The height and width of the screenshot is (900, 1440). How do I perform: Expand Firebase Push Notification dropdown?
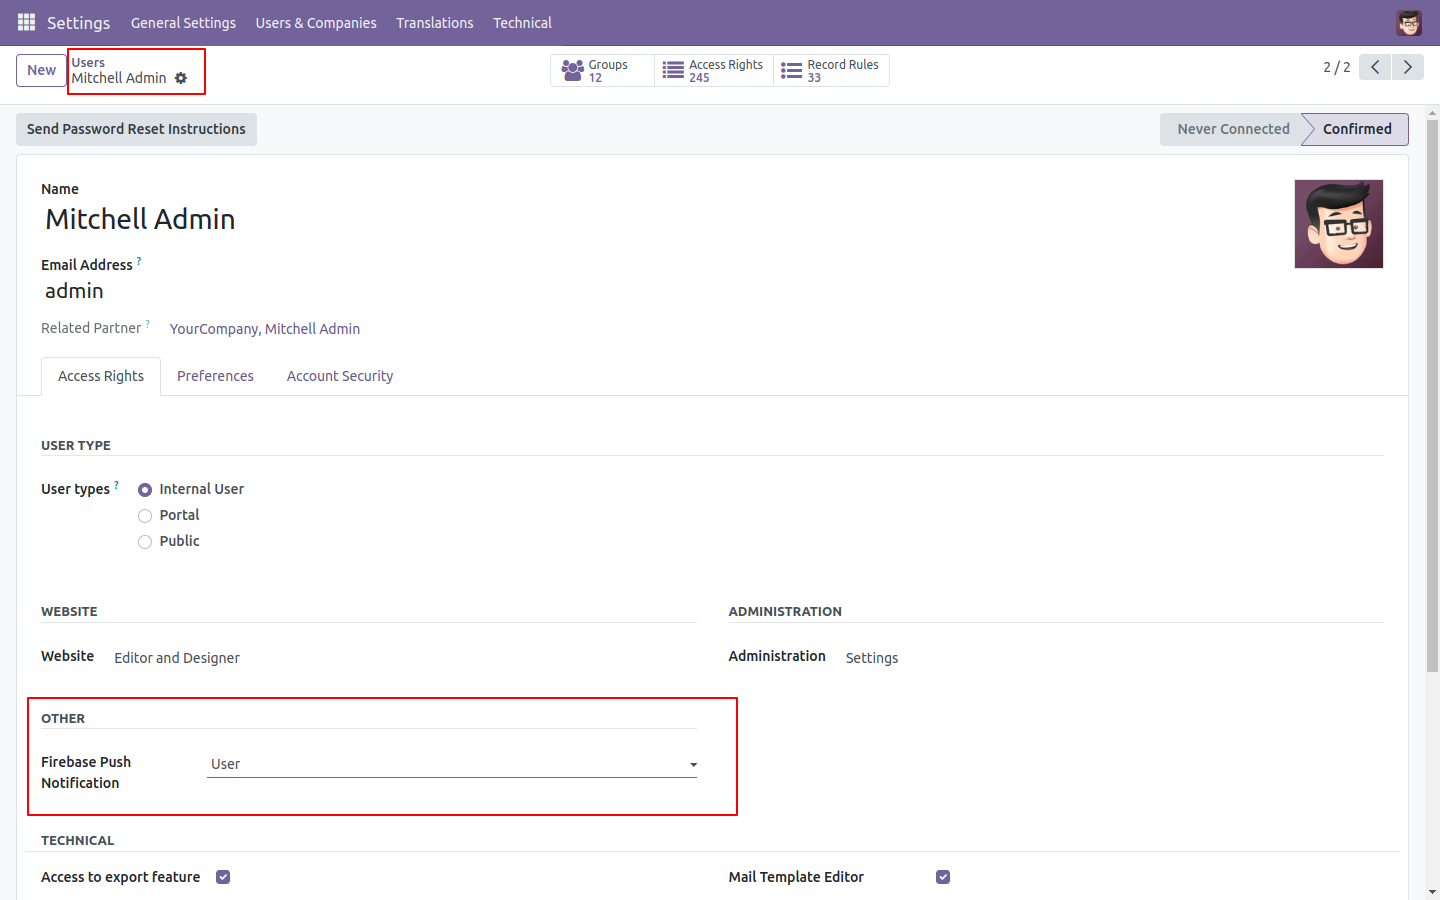tap(452, 764)
